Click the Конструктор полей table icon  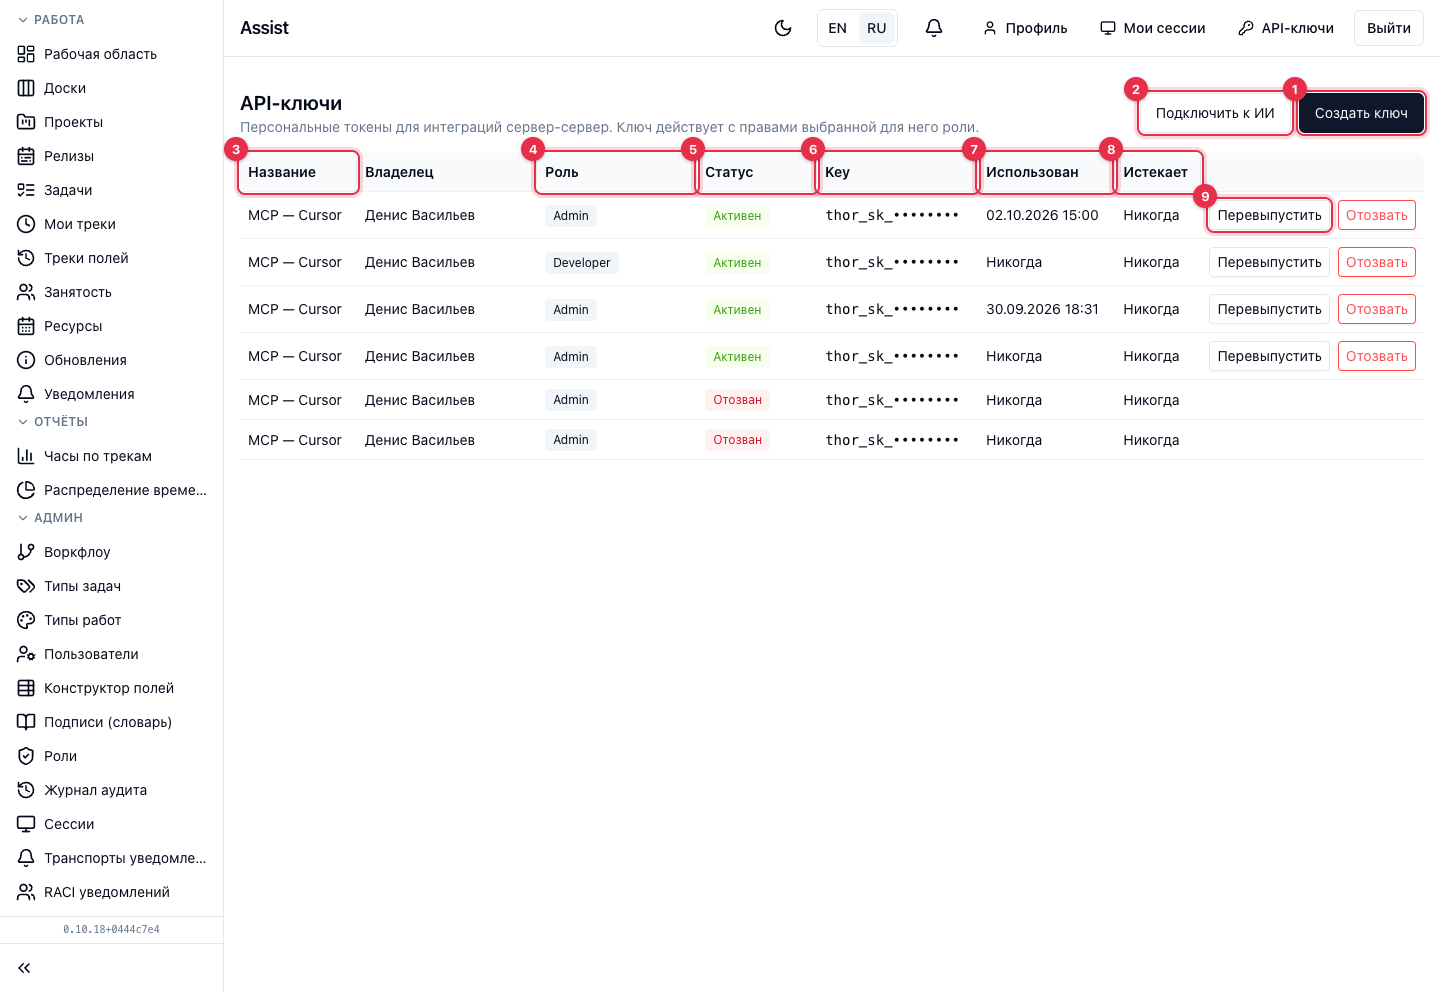pos(26,688)
